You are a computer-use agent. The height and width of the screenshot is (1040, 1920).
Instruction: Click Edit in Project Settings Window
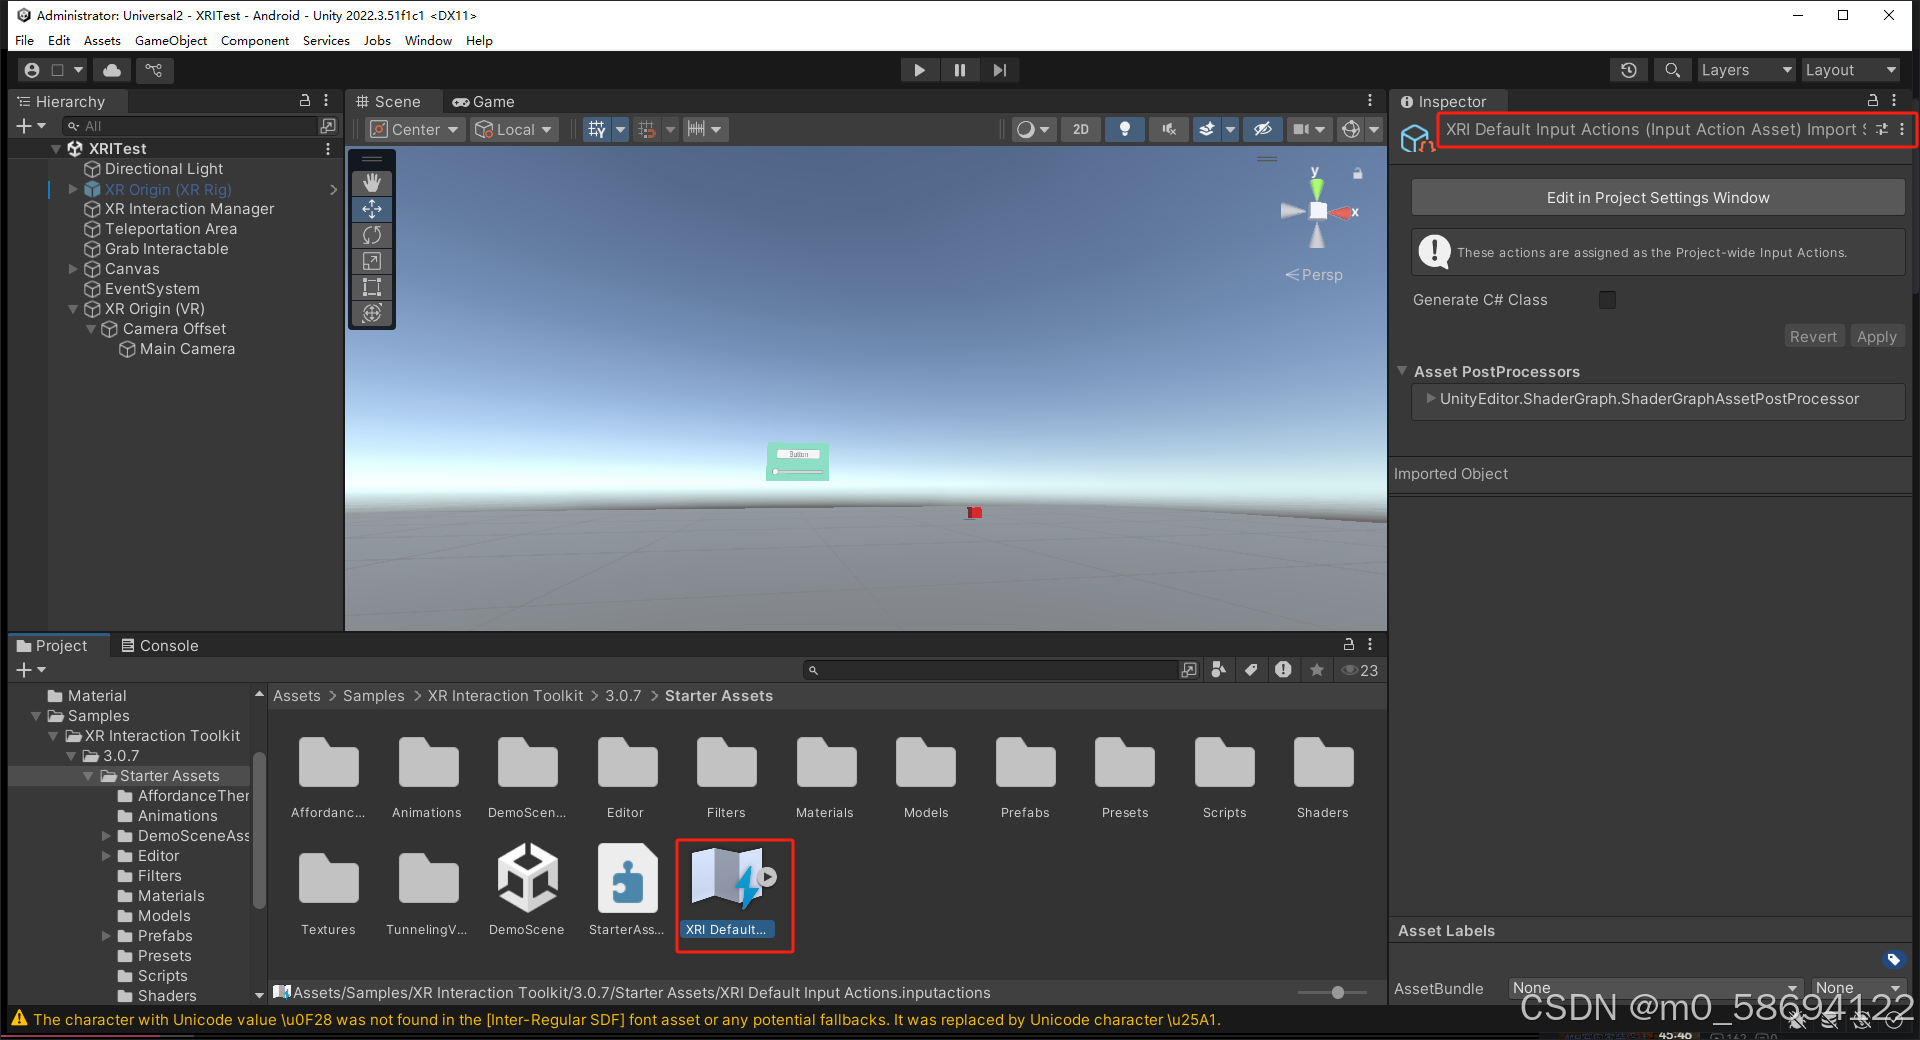click(1657, 197)
